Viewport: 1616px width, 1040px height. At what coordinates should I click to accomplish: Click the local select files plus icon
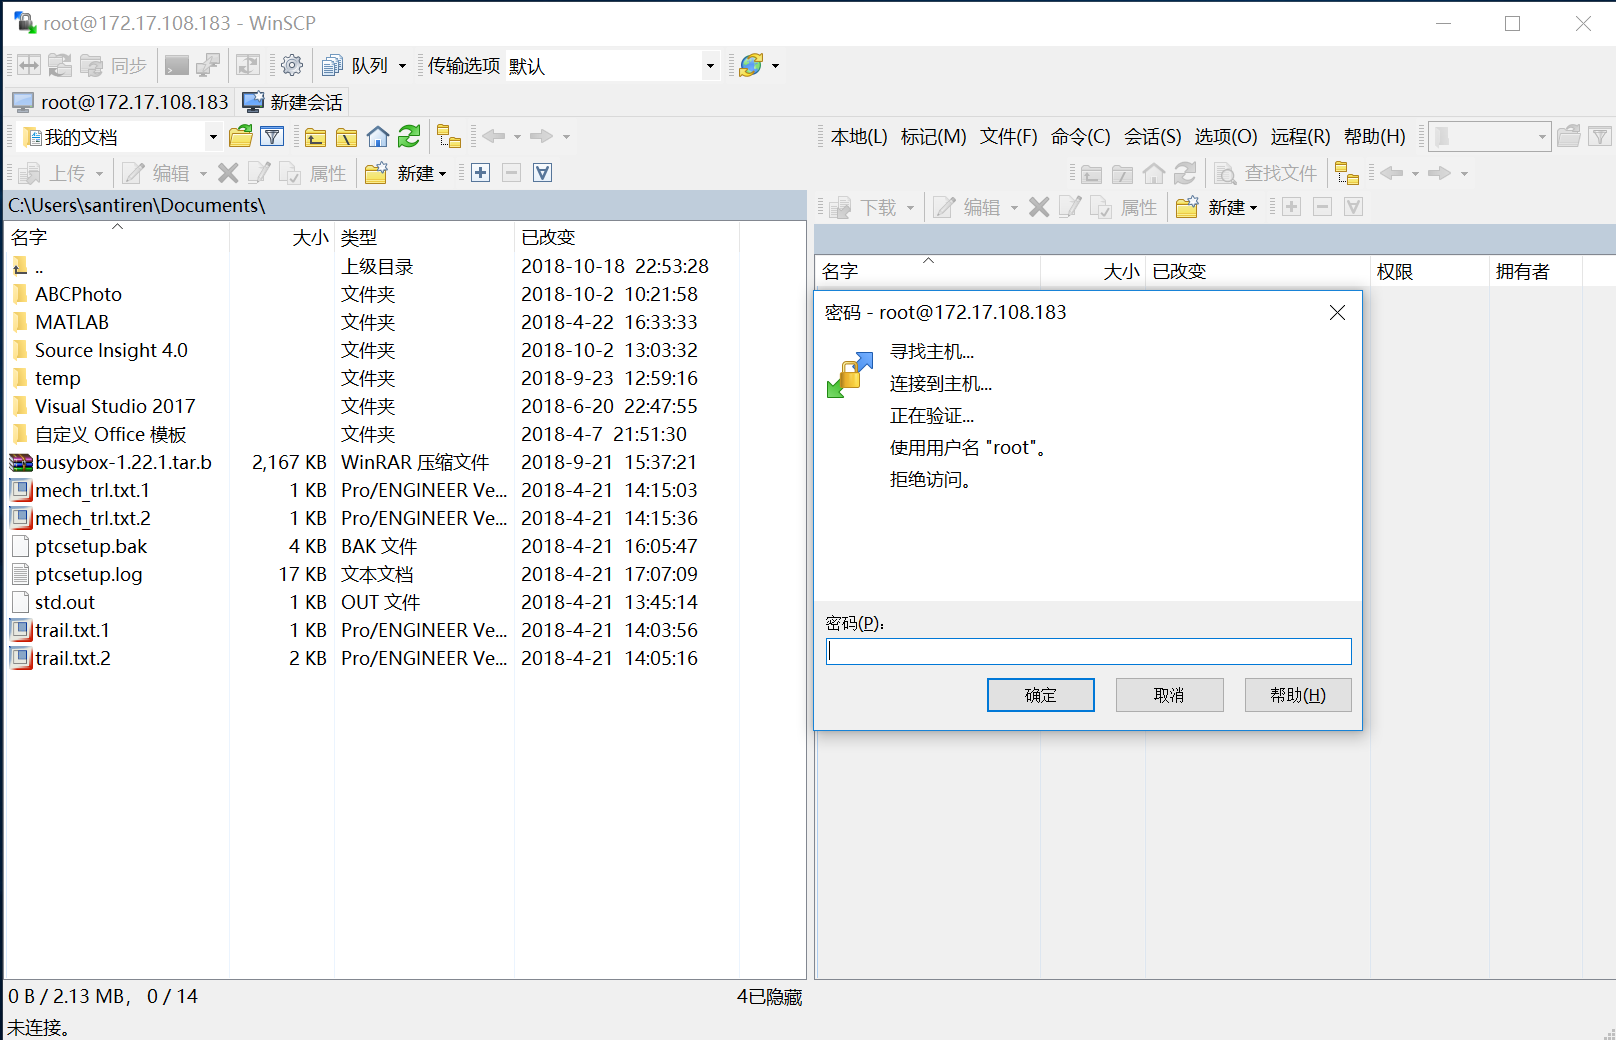[481, 173]
